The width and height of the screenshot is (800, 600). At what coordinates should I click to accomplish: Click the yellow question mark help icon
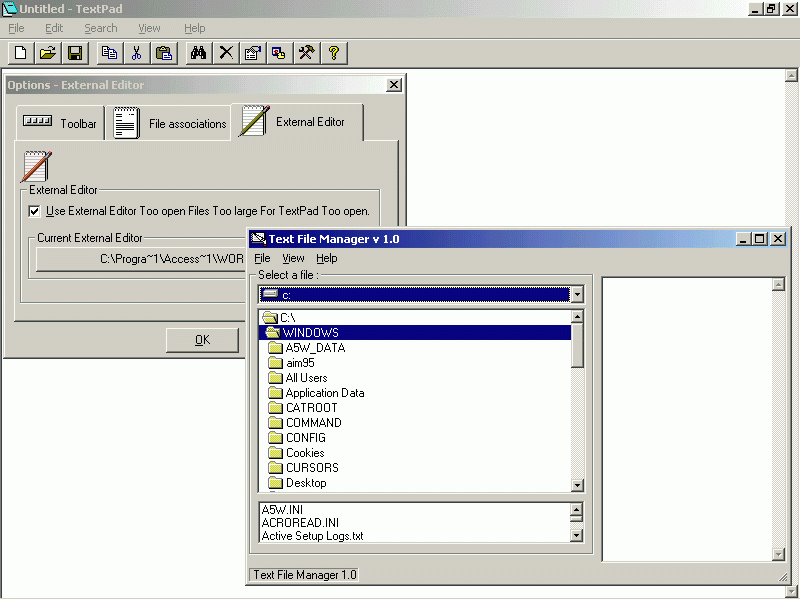[x=334, y=53]
